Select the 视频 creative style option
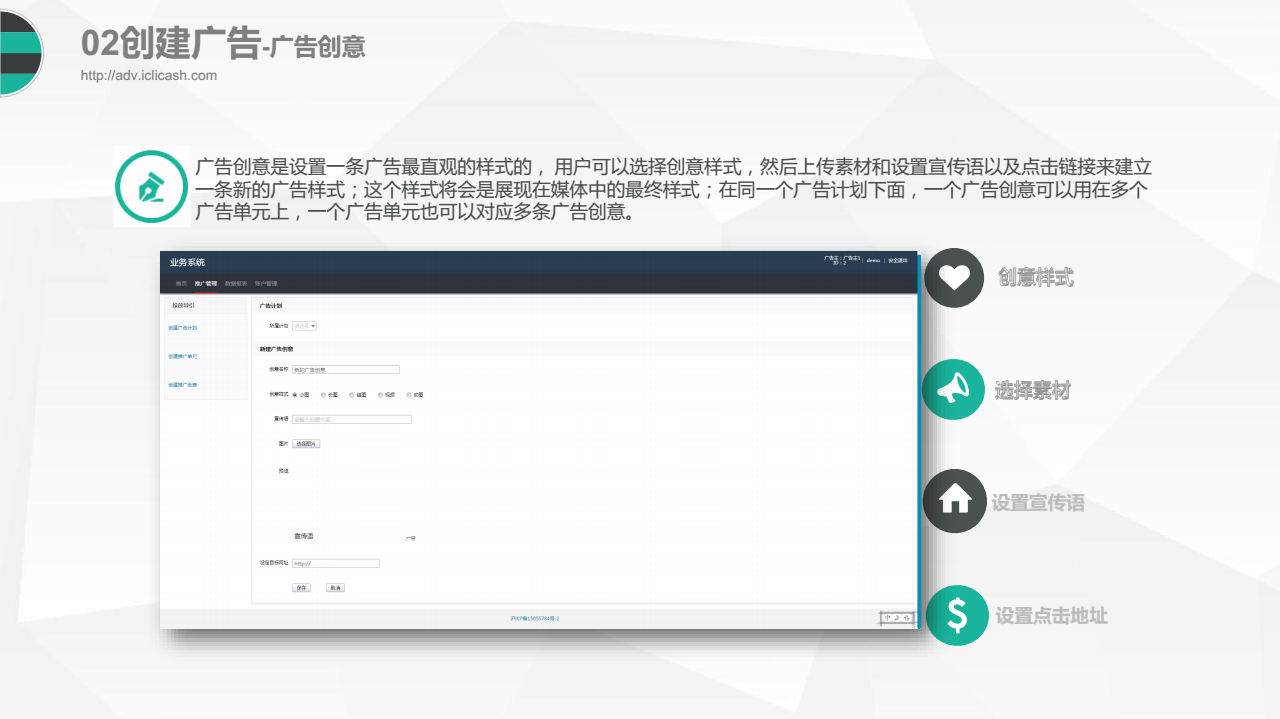Viewport: 1280px width, 719px height. [x=380, y=395]
